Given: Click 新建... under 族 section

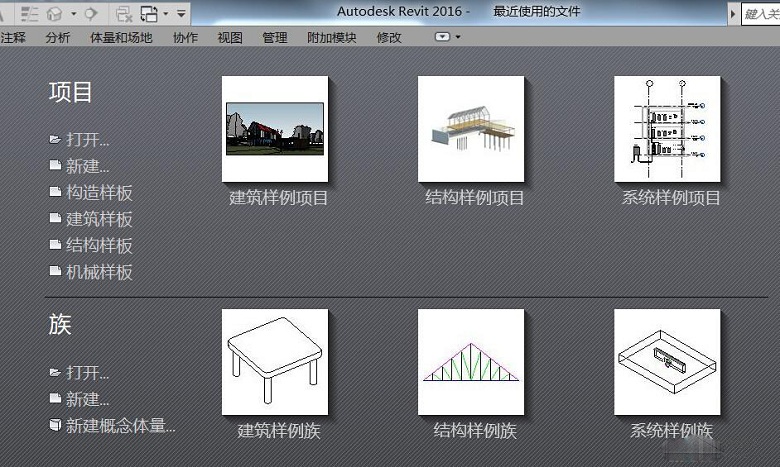Looking at the screenshot, I should tap(88, 399).
